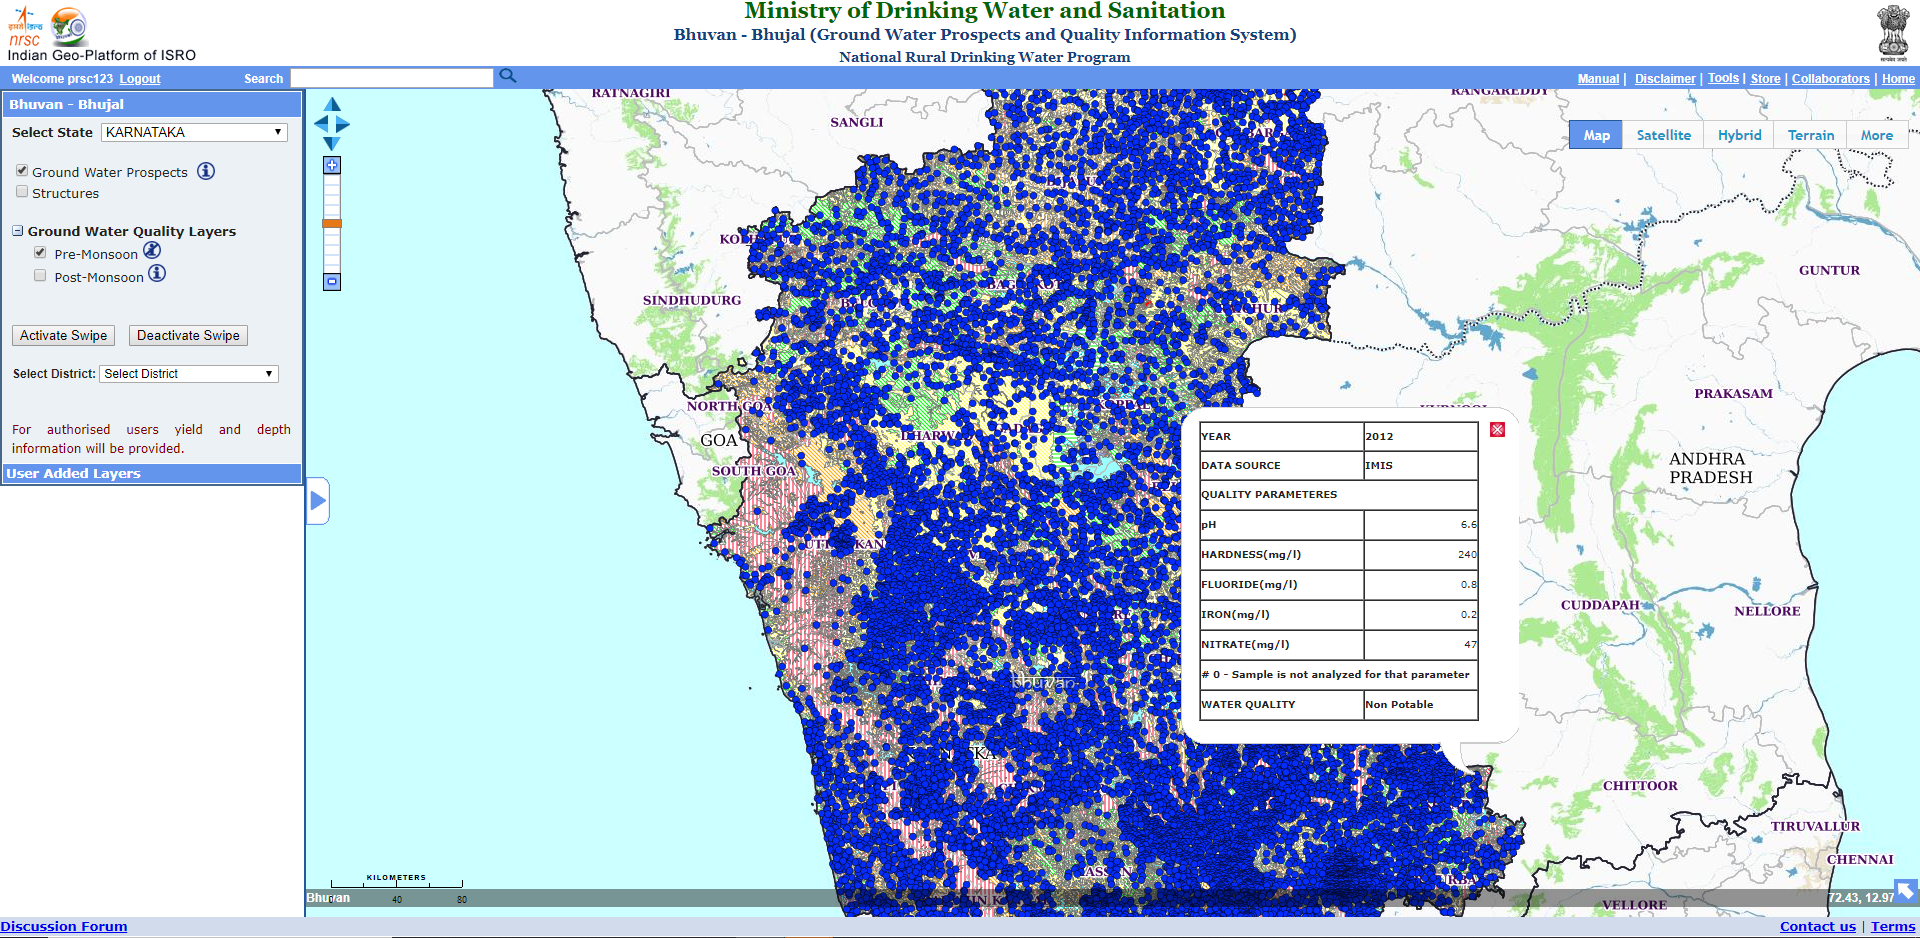Screen dimensions: 1920x938
Task: Click the '2012' year value
Action: click(x=1379, y=436)
